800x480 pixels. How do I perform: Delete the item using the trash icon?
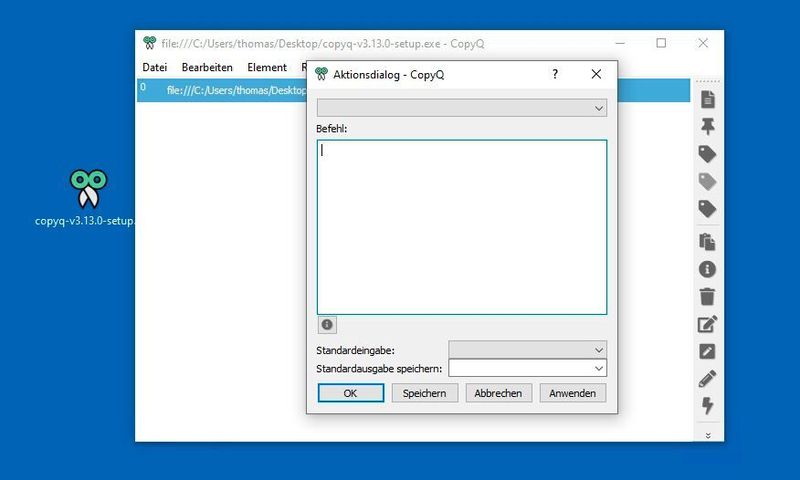[707, 296]
